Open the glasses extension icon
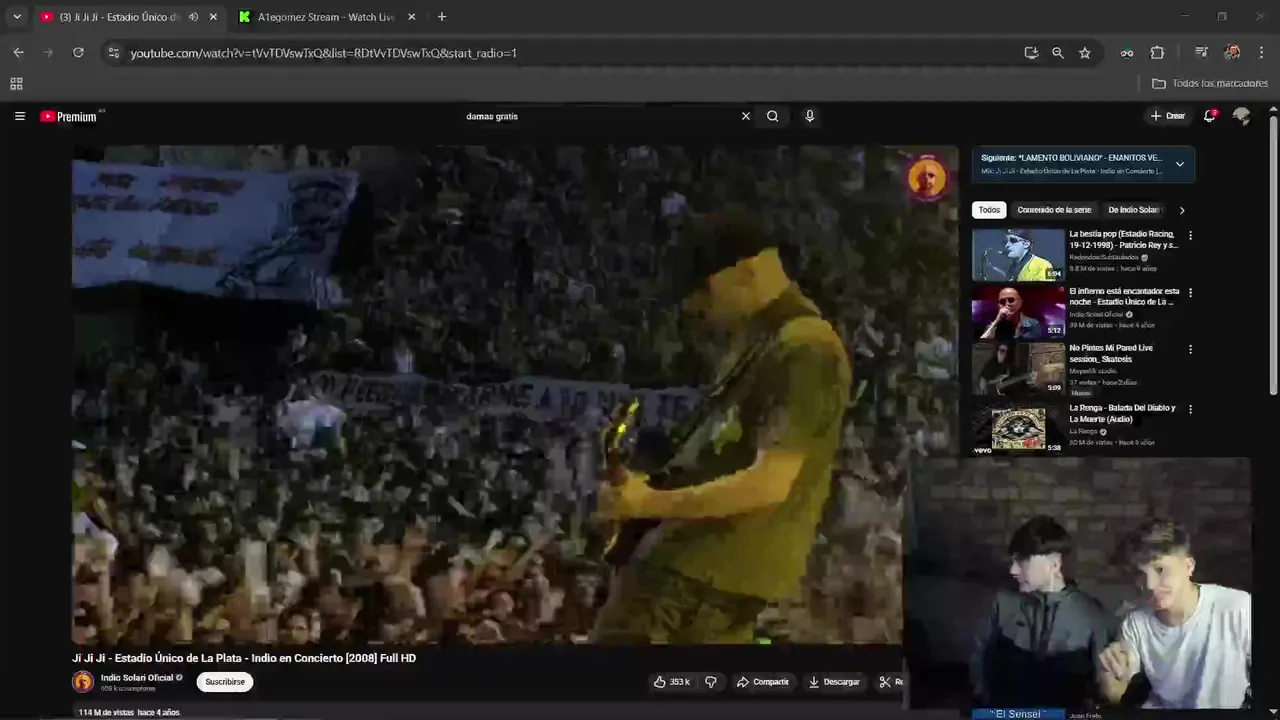The image size is (1280, 720). click(1127, 53)
